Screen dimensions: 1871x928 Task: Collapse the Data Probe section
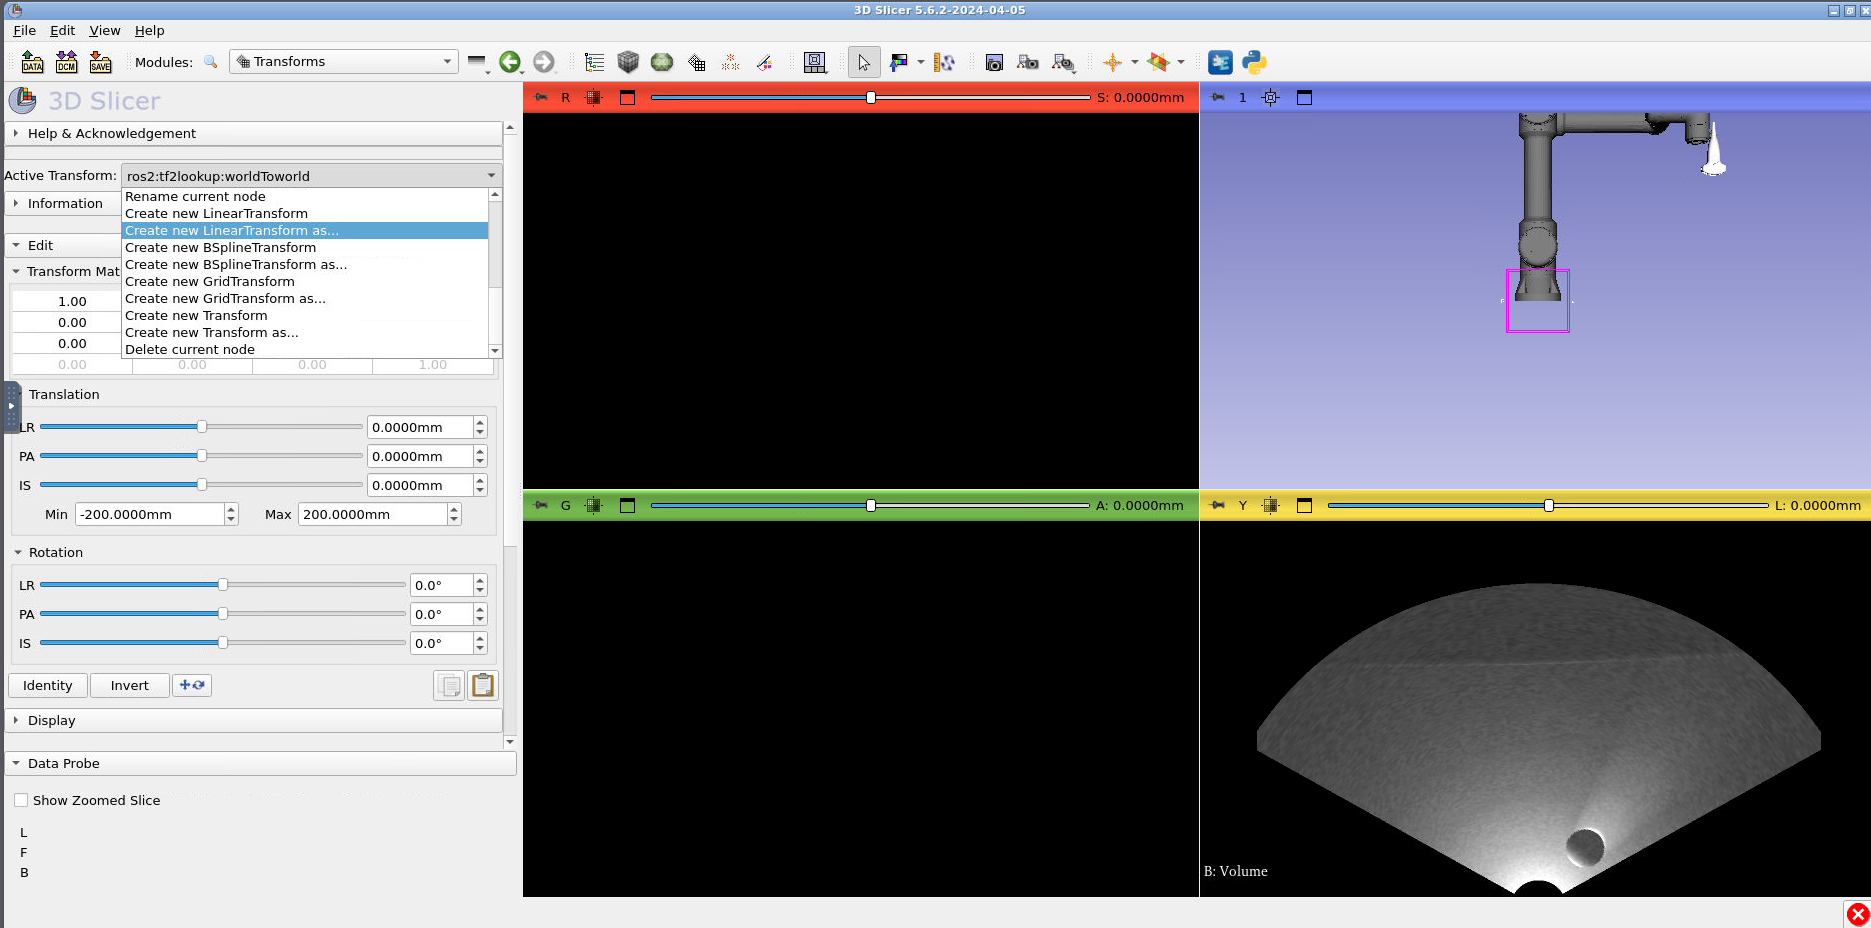(x=260, y=763)
